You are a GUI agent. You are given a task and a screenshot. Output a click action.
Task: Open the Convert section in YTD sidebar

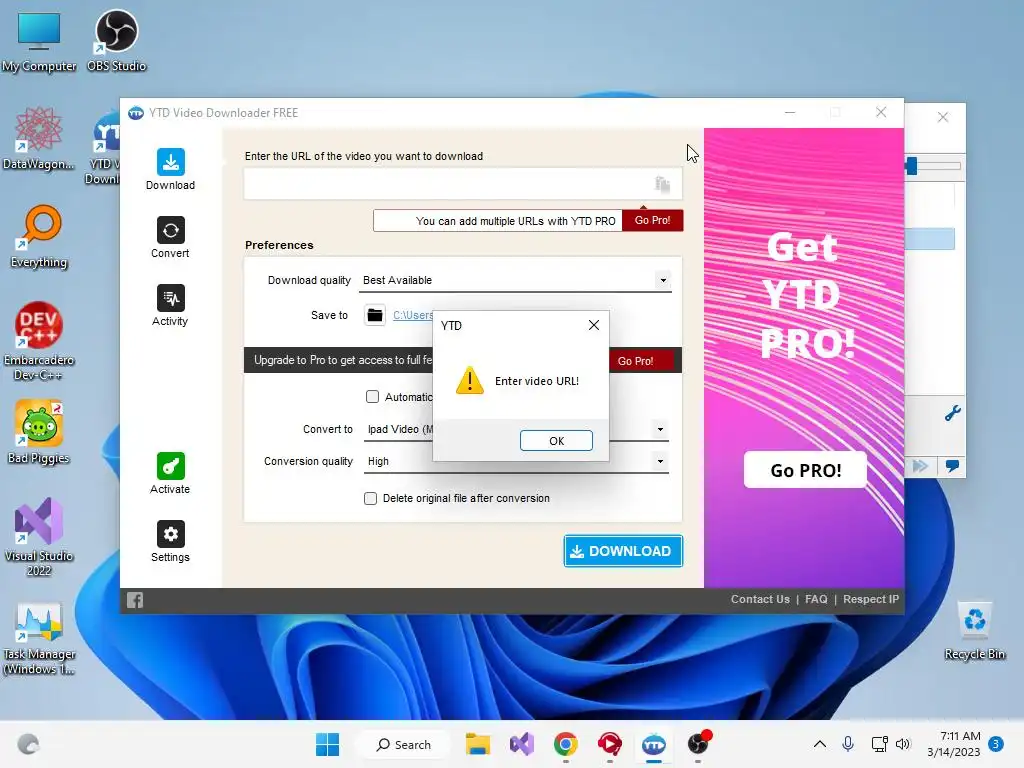tap(170, 237)
